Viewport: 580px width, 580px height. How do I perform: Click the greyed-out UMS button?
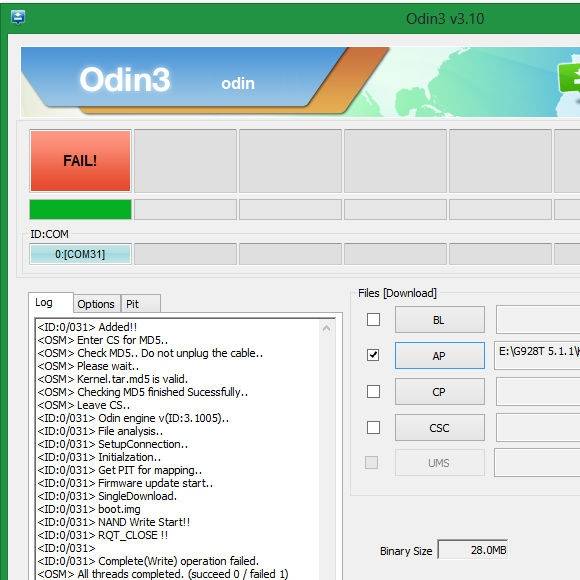439,463
